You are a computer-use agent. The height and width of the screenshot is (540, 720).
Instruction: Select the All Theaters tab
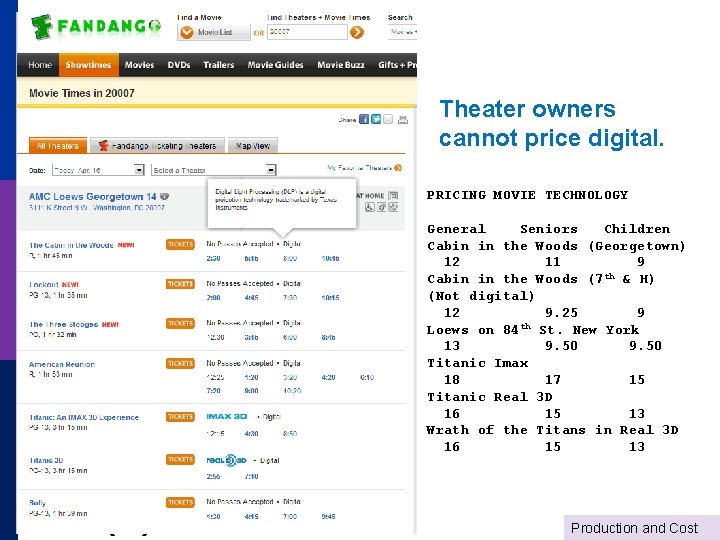(x=58, y=146)
